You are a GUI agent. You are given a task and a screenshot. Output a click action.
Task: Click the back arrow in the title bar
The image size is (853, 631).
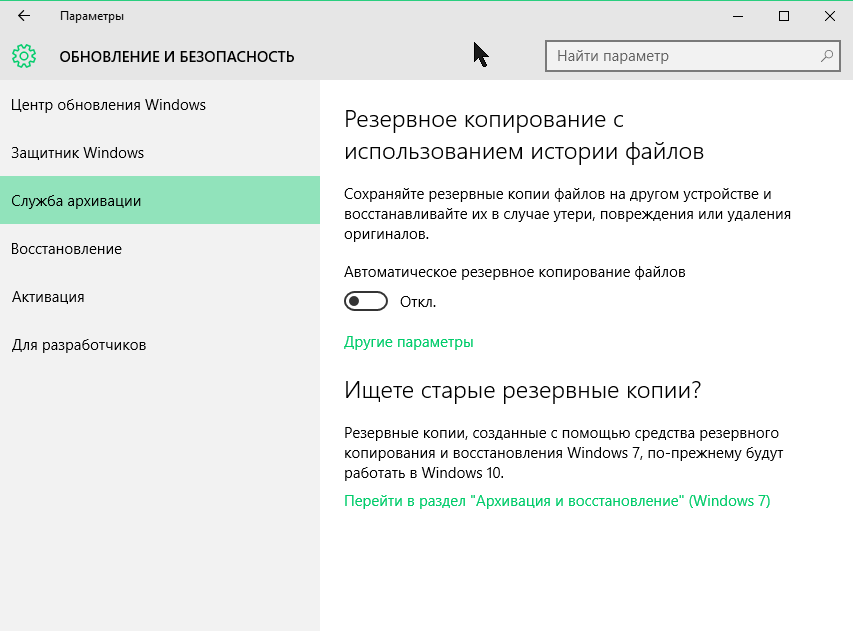coord(24,16)
